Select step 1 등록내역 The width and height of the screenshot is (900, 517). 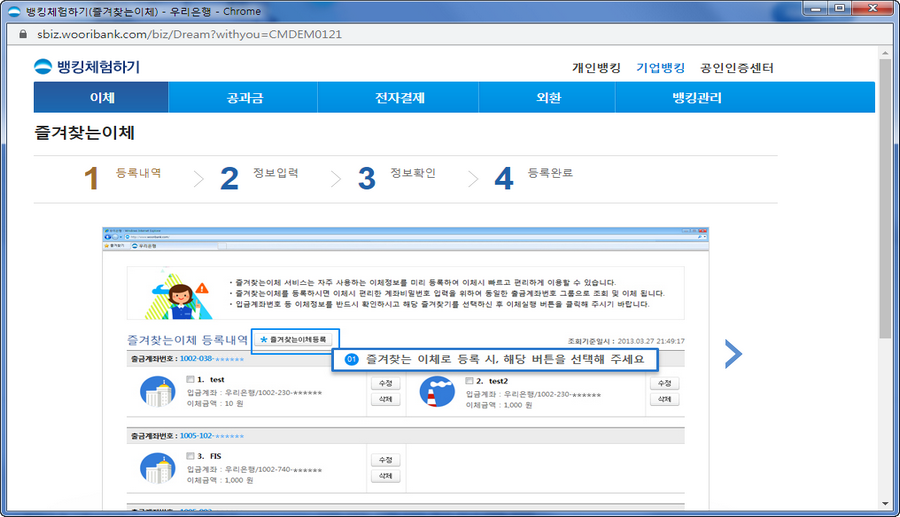point(122,177)
